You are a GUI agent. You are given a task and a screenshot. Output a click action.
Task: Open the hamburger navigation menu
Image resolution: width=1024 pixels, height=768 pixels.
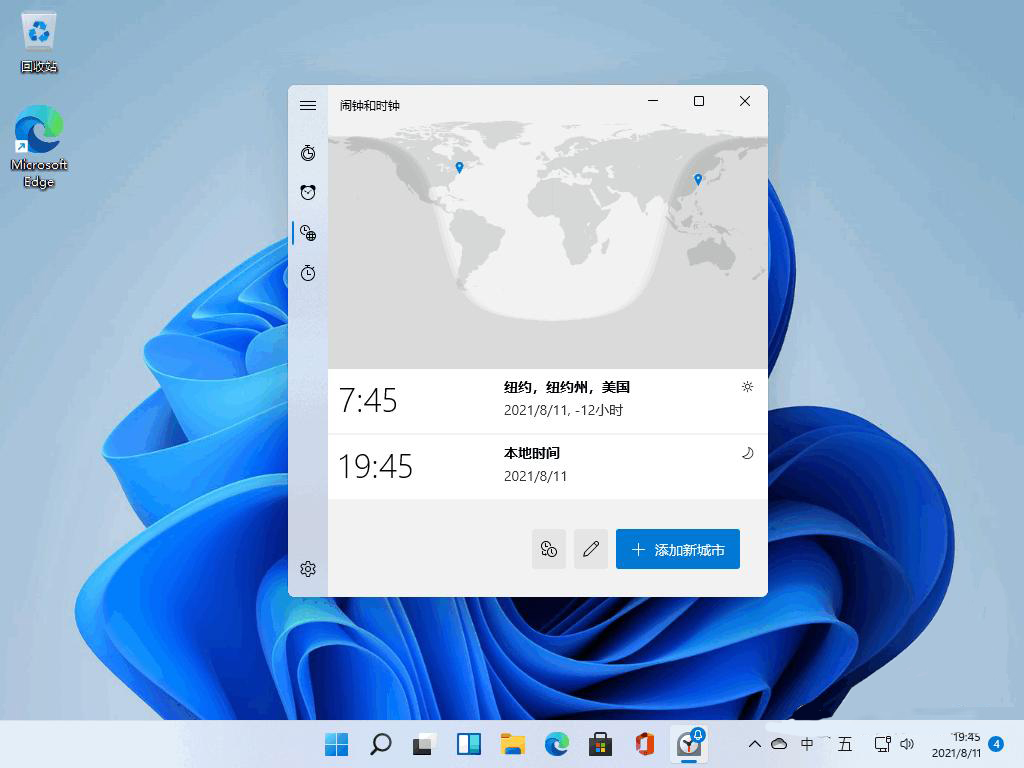click(308, 105)
